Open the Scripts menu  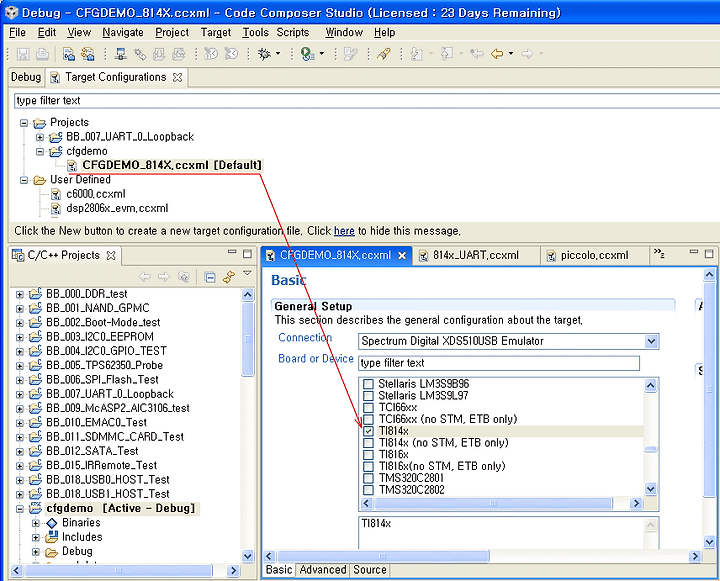point(292,33)
